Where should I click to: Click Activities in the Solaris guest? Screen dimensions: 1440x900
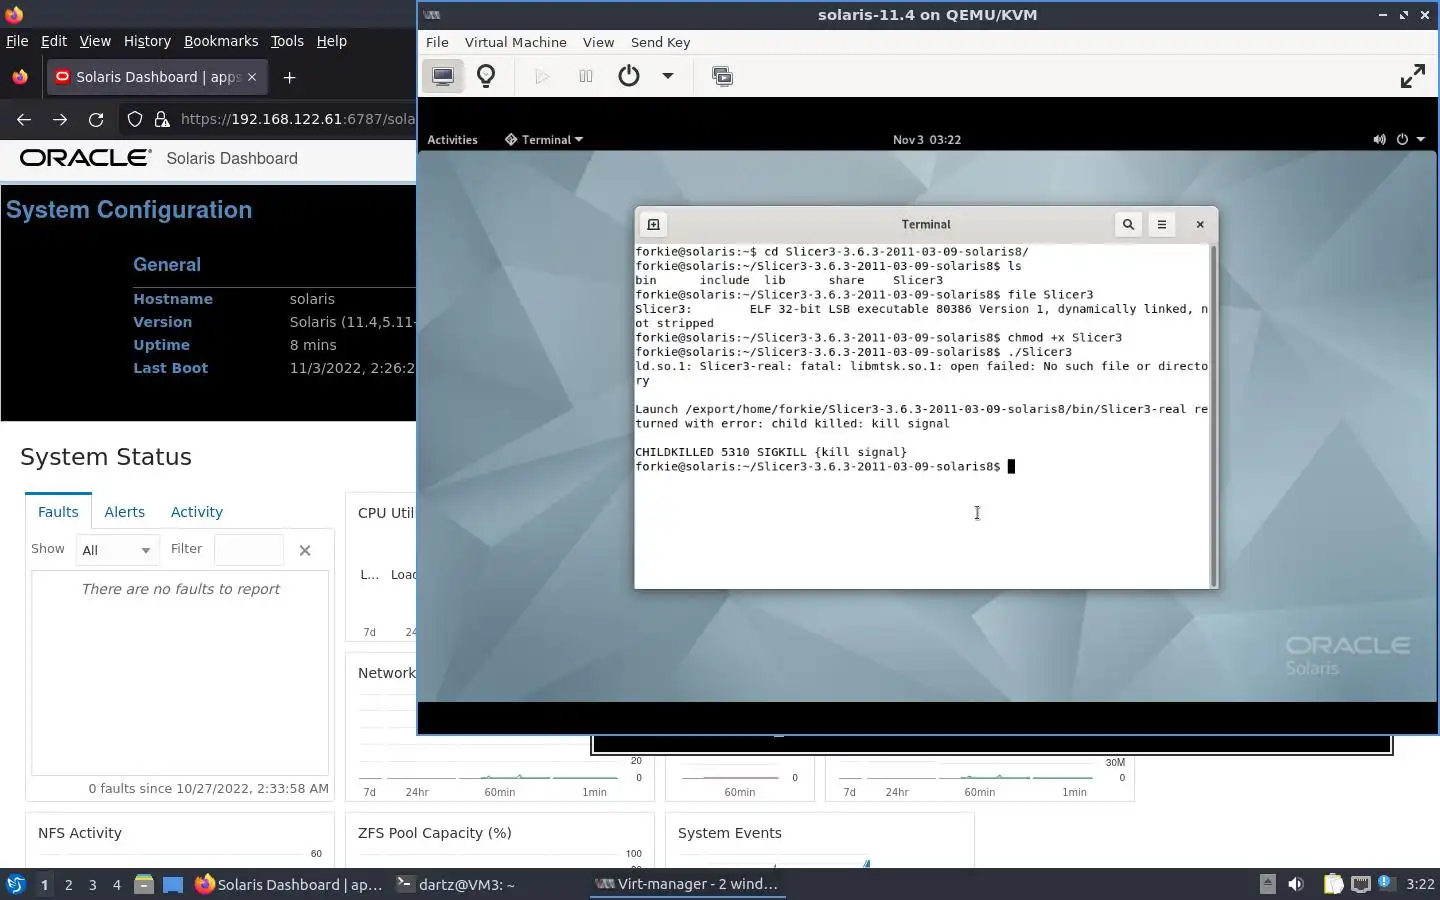coord(452,140)
